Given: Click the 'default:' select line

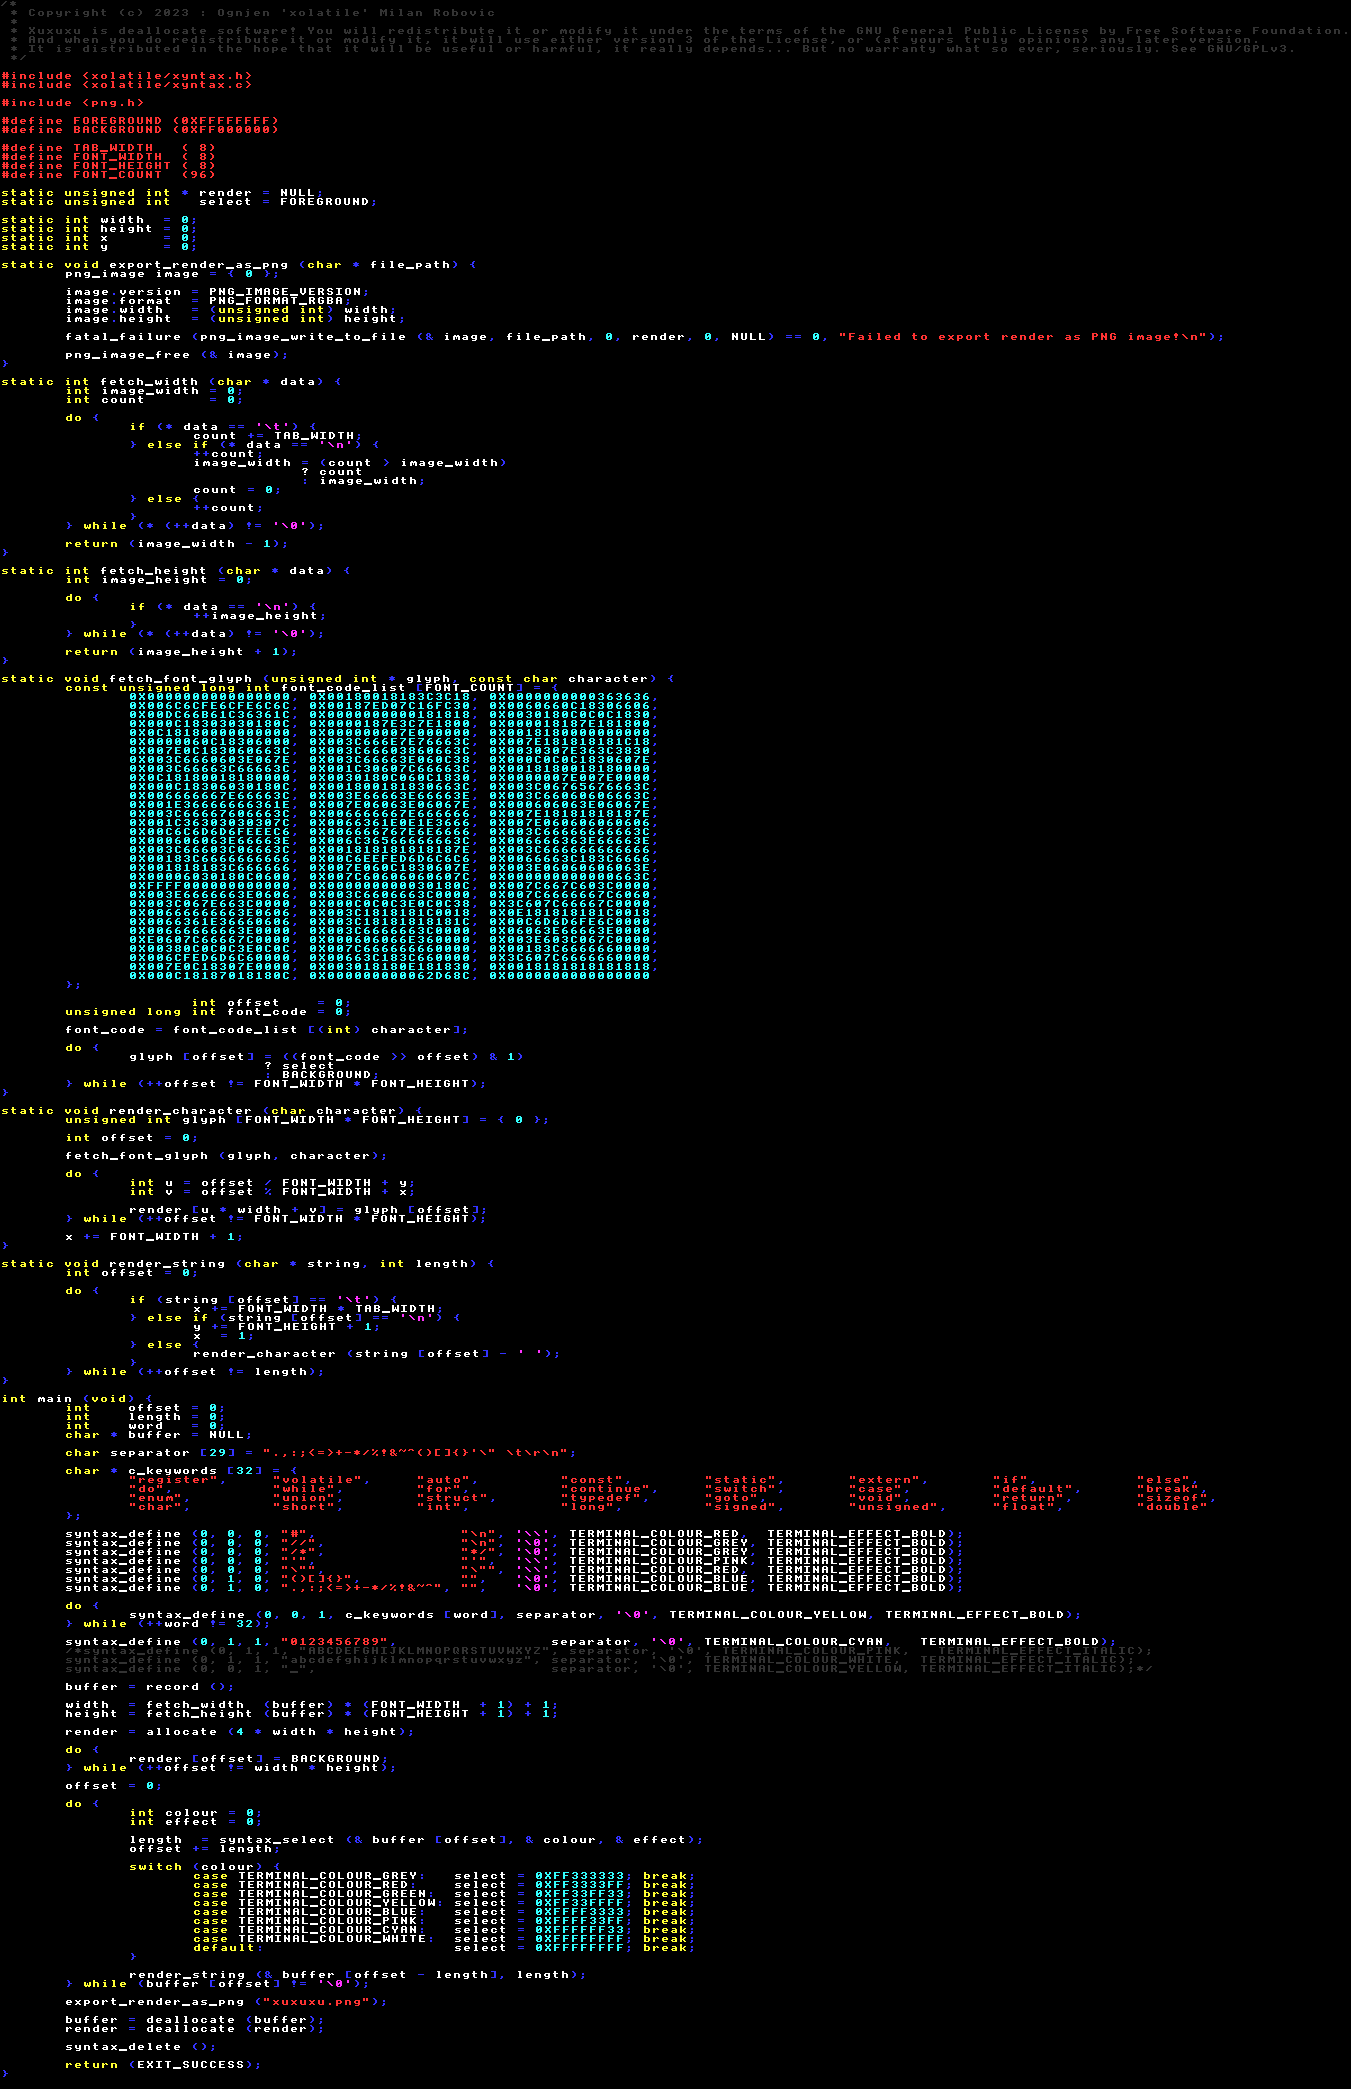Looking at the screenshot, I should pyautogui.click(x=444, y=1948).
